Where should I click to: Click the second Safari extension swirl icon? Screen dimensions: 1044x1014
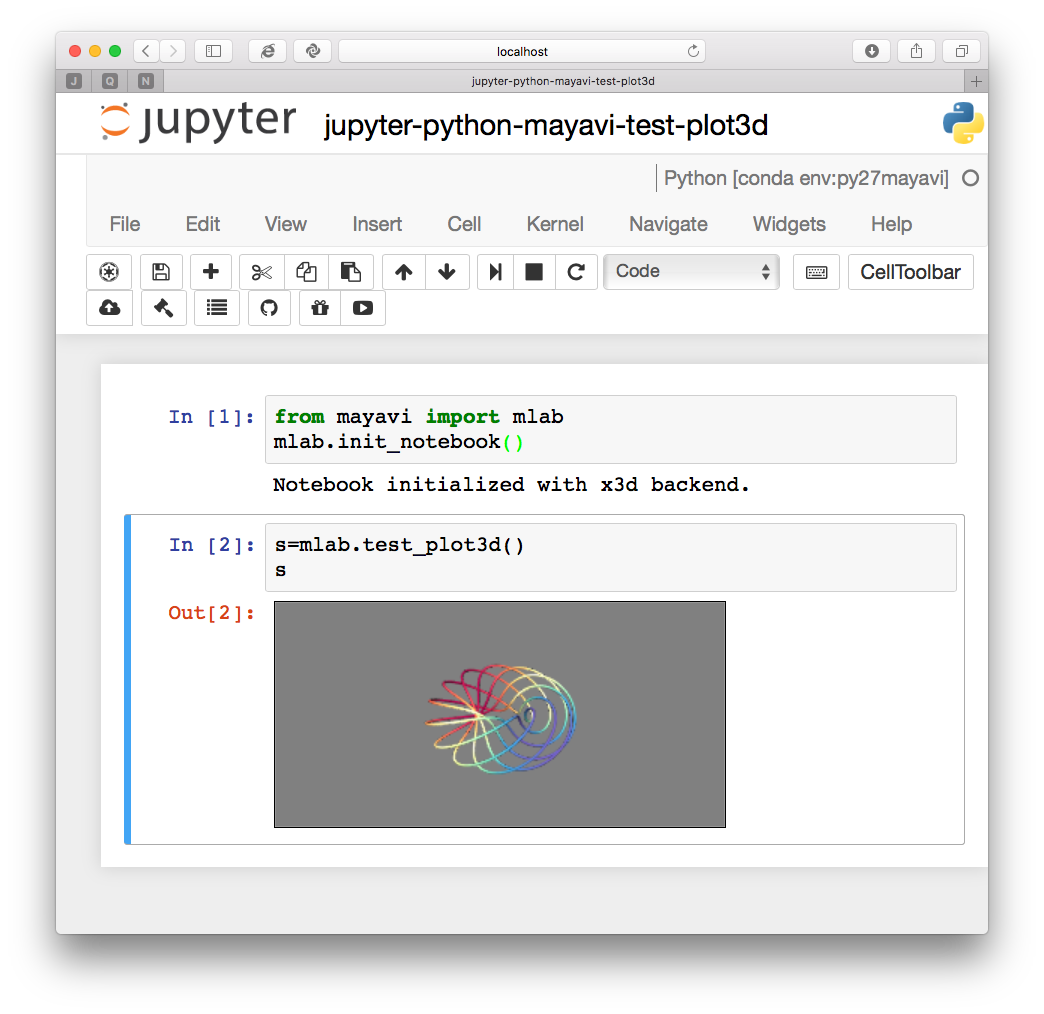coord(312,51)
